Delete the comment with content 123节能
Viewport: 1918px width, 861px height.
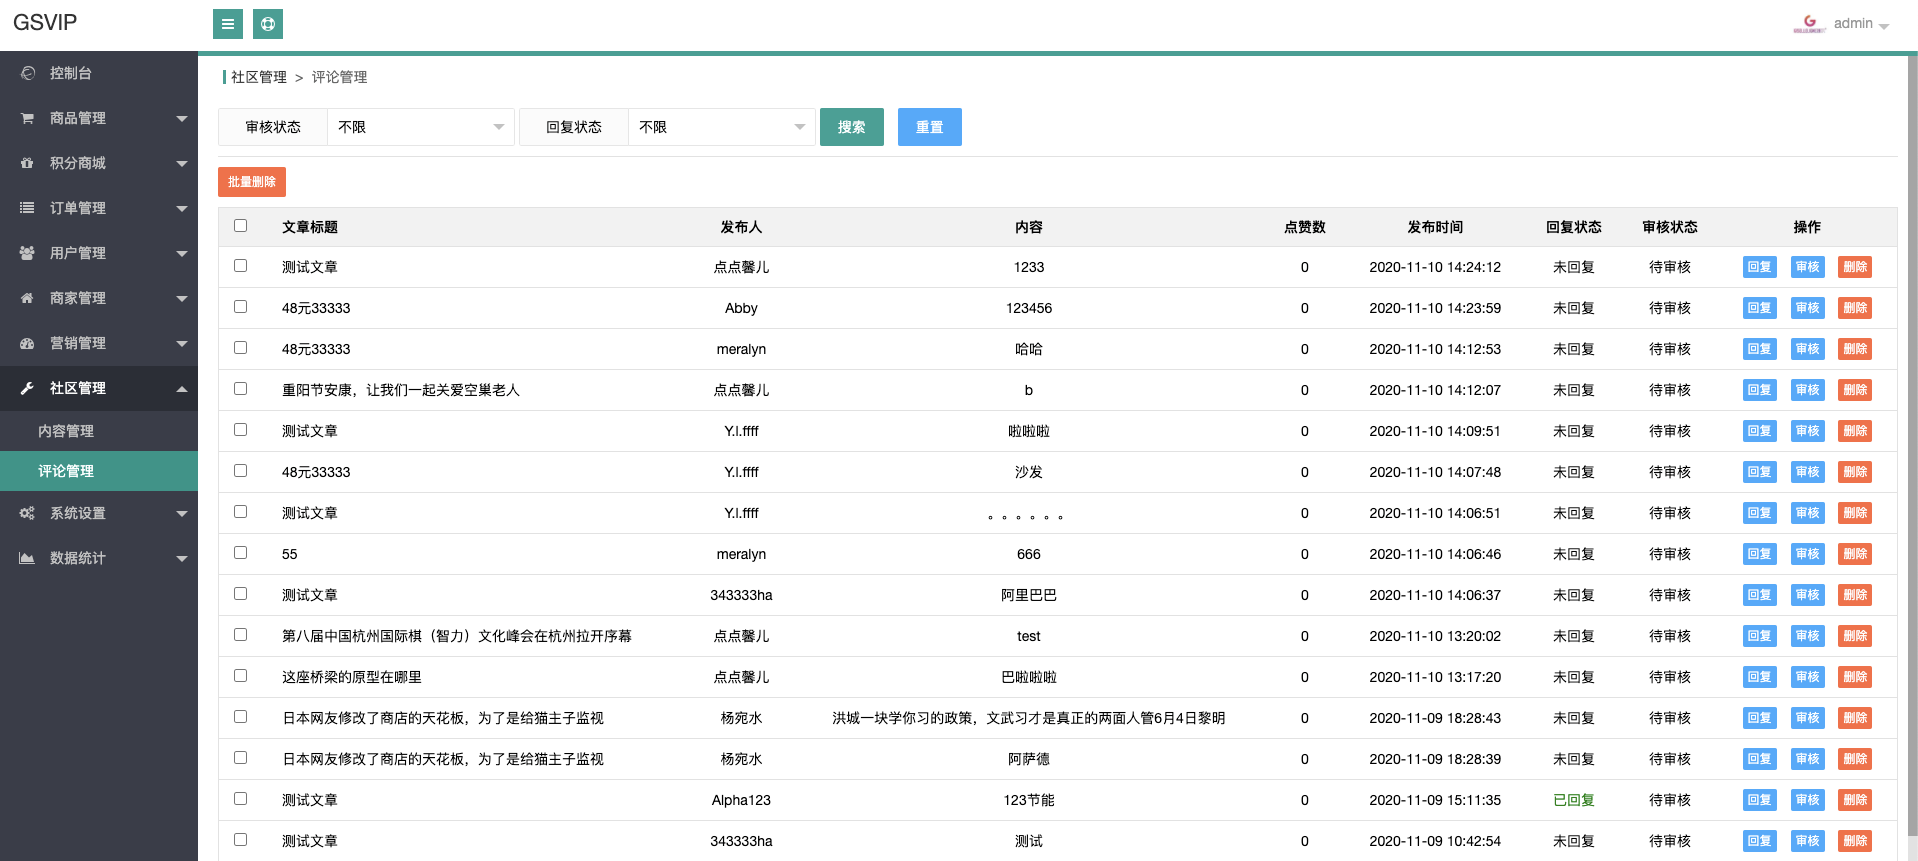coord(1855,800)
